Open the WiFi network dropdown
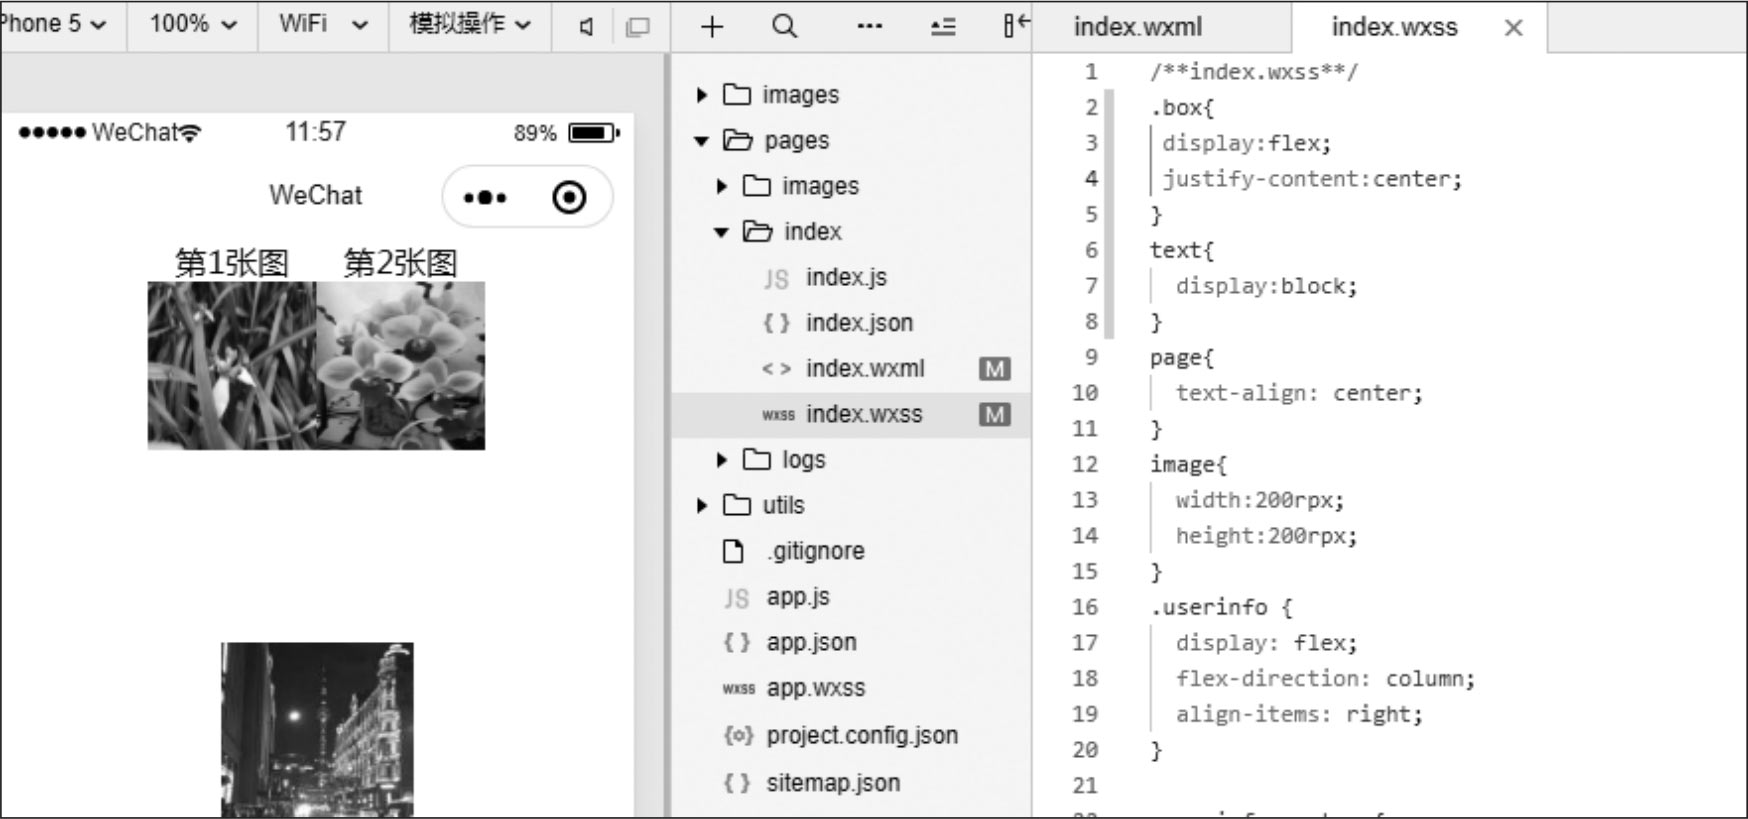This screenshot has height=819, width=1748. tap(323, 24)
